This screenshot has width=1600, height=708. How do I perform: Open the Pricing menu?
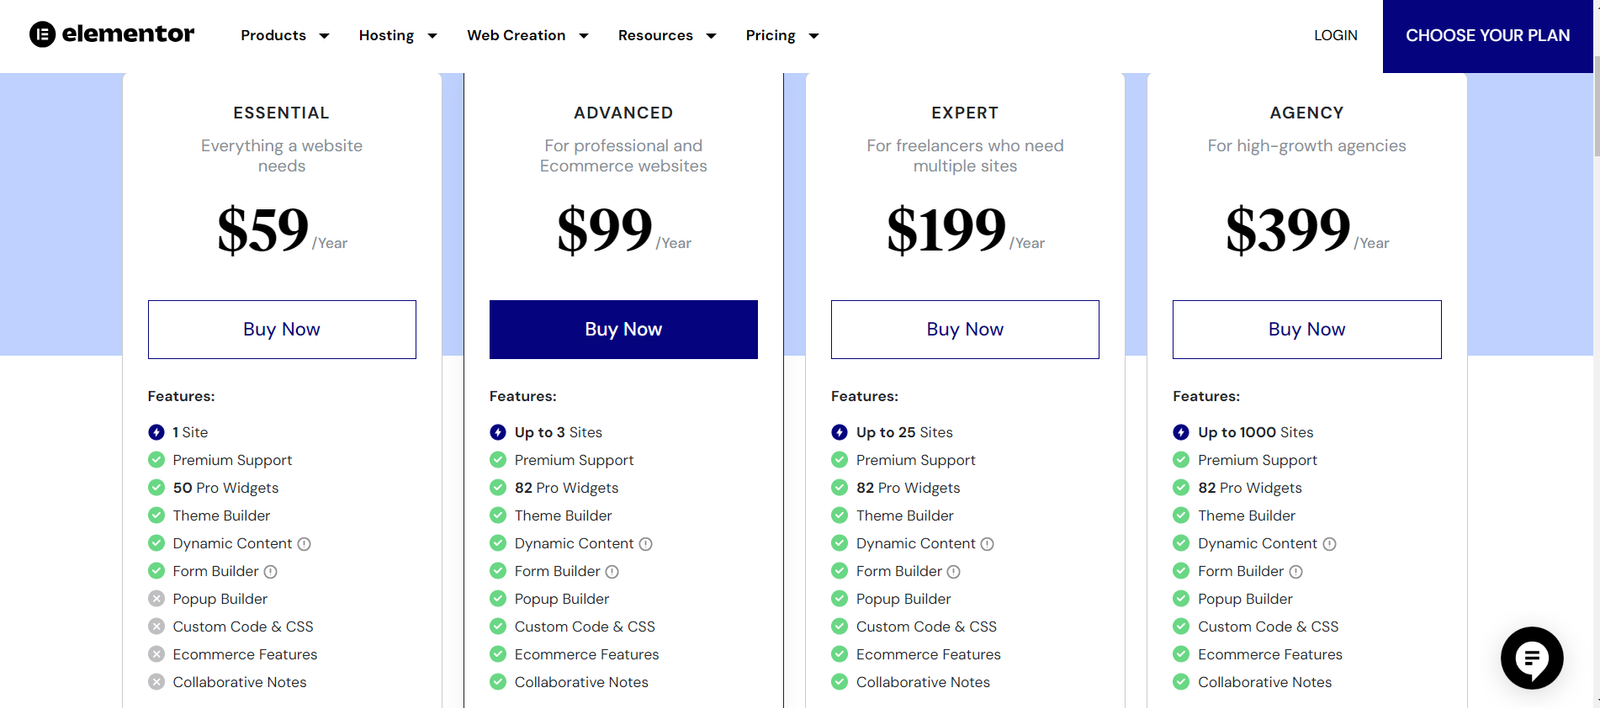pyautogui.click(x=782, y=35)
